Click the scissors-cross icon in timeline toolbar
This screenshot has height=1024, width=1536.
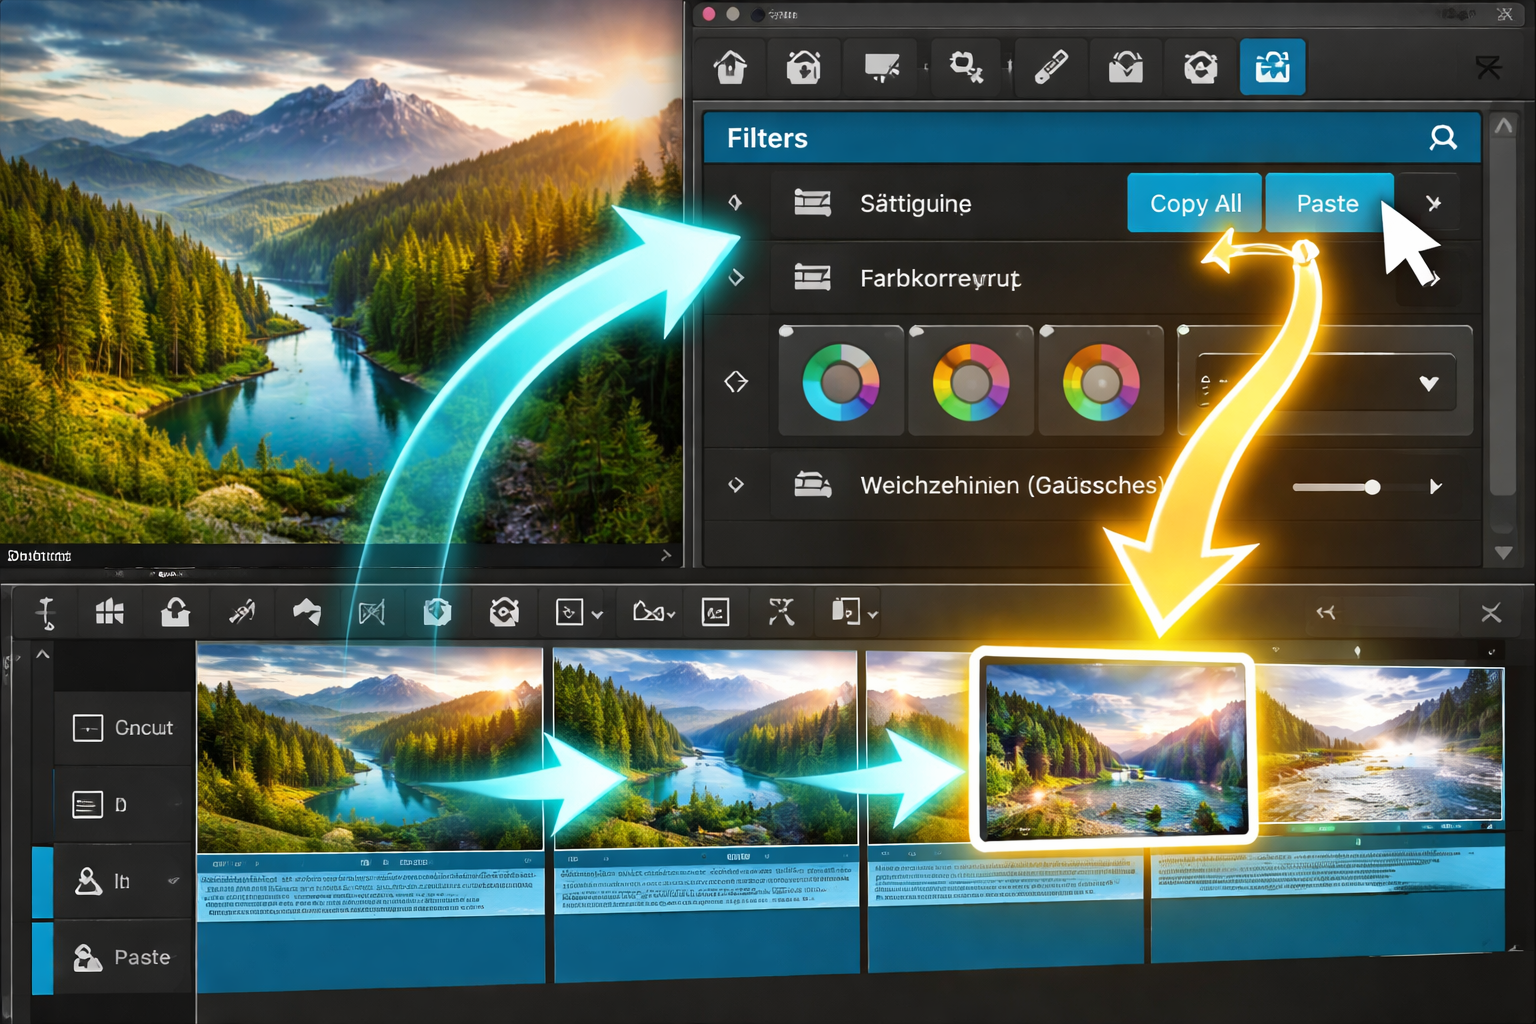[781, 612]
